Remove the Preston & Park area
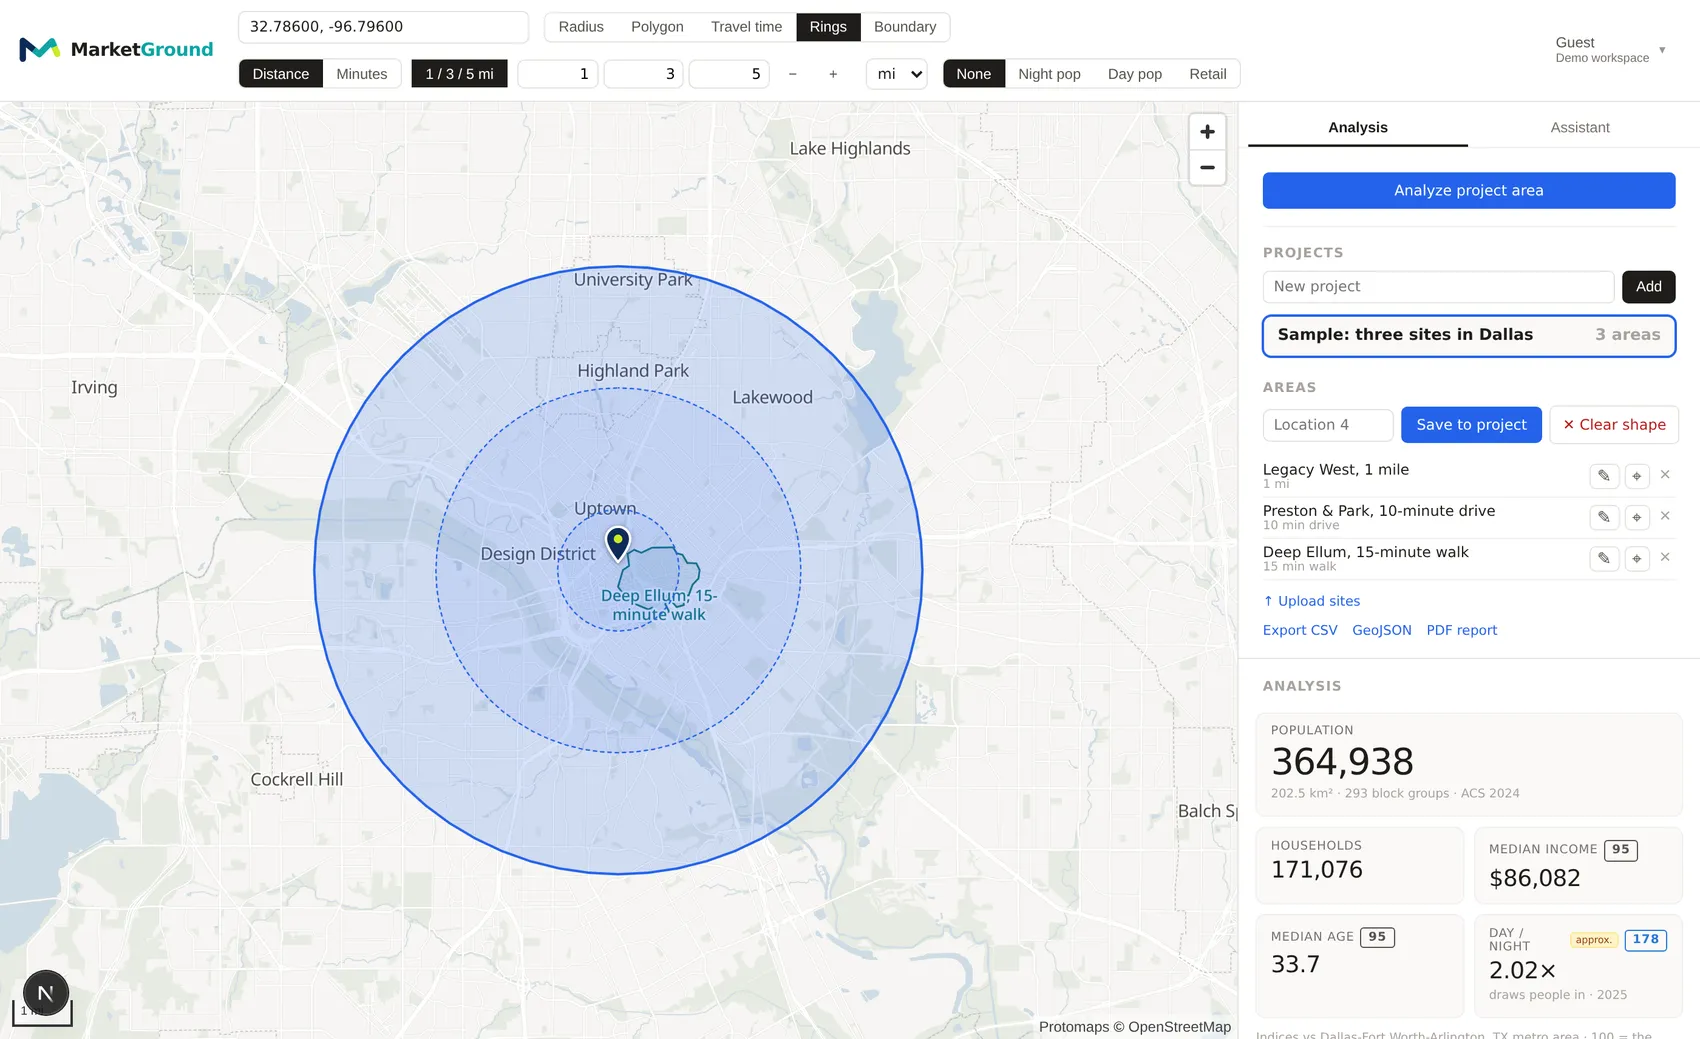 [1665, 516]
